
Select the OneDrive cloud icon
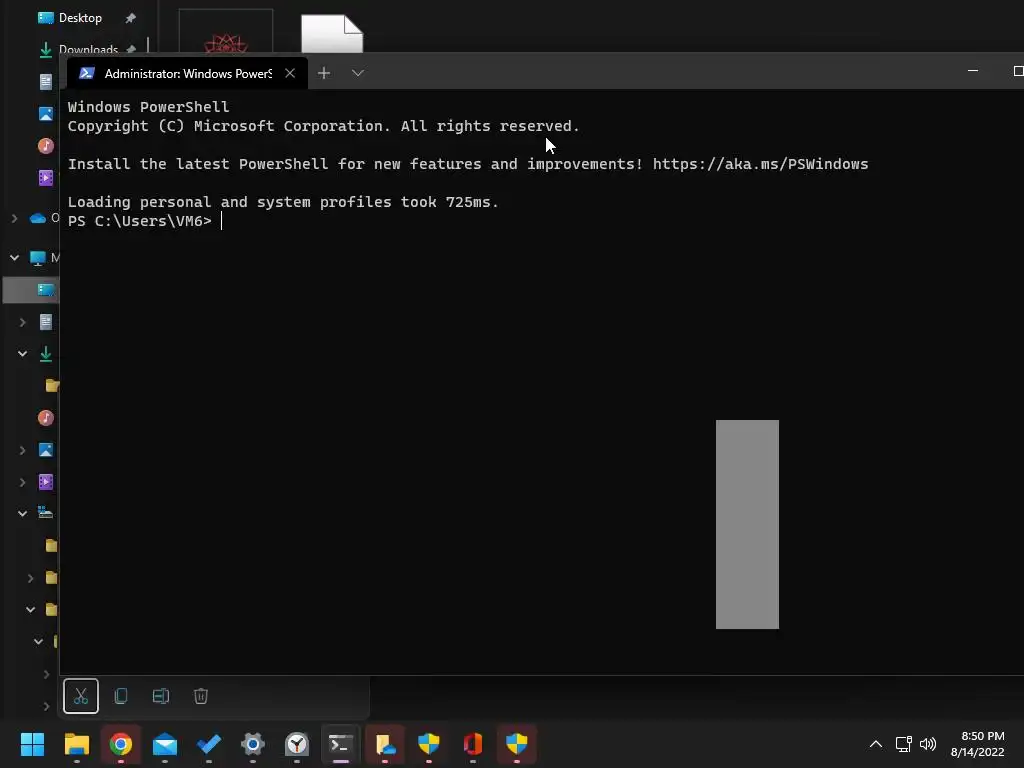[x=38, y=218]
